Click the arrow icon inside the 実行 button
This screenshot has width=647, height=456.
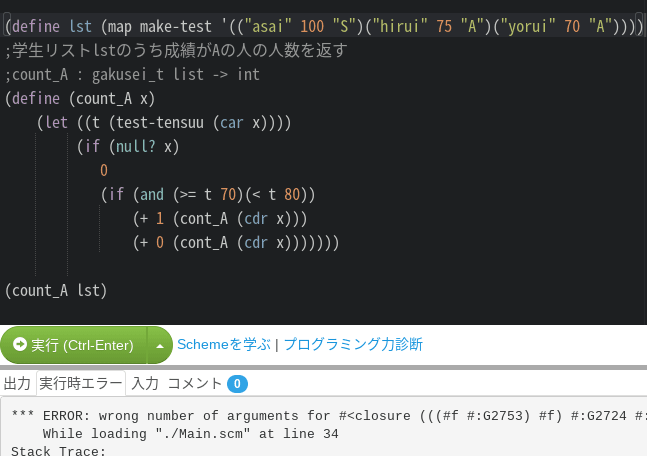(19, 344)
